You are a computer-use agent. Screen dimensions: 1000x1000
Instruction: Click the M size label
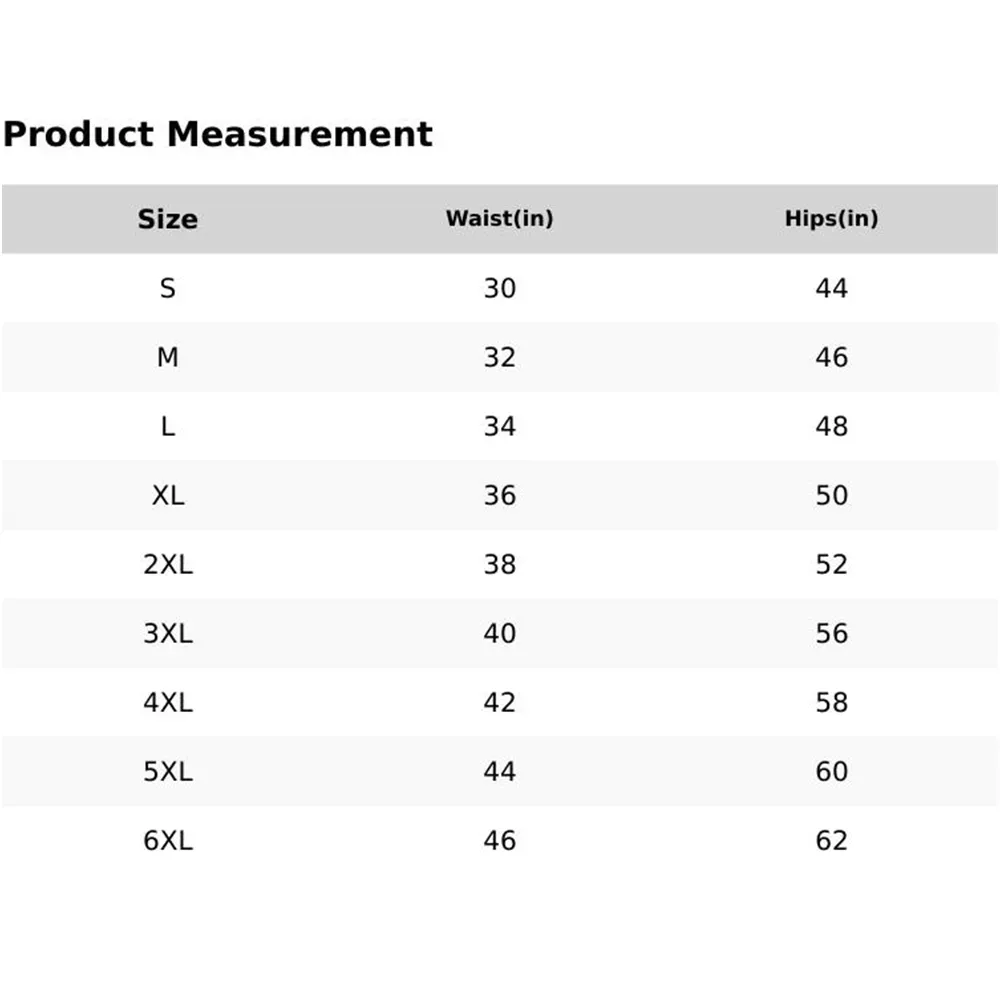167,358
